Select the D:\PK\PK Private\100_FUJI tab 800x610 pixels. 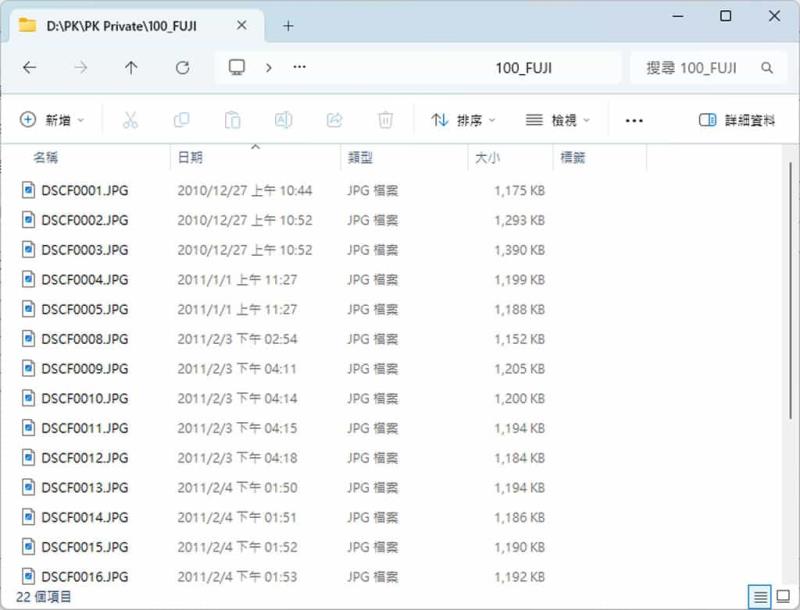(136, 26)
